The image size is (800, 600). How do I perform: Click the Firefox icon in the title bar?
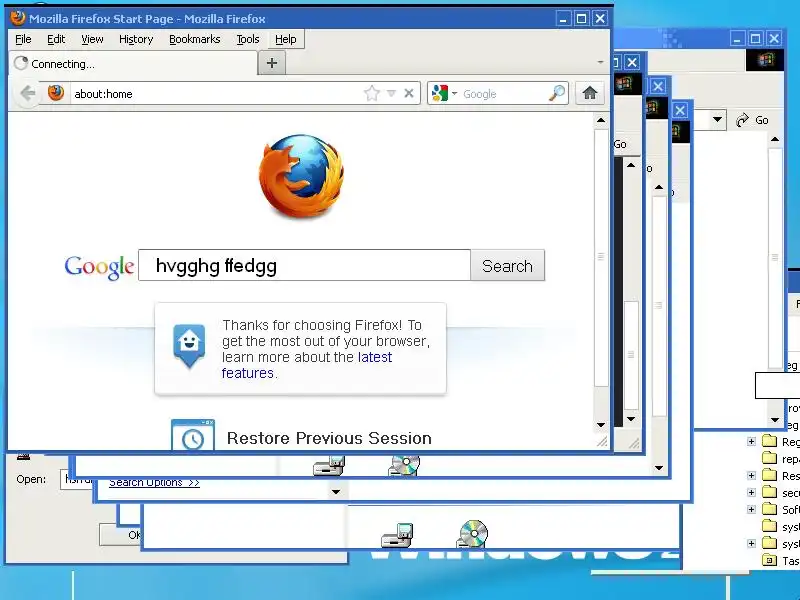(18, 18)
